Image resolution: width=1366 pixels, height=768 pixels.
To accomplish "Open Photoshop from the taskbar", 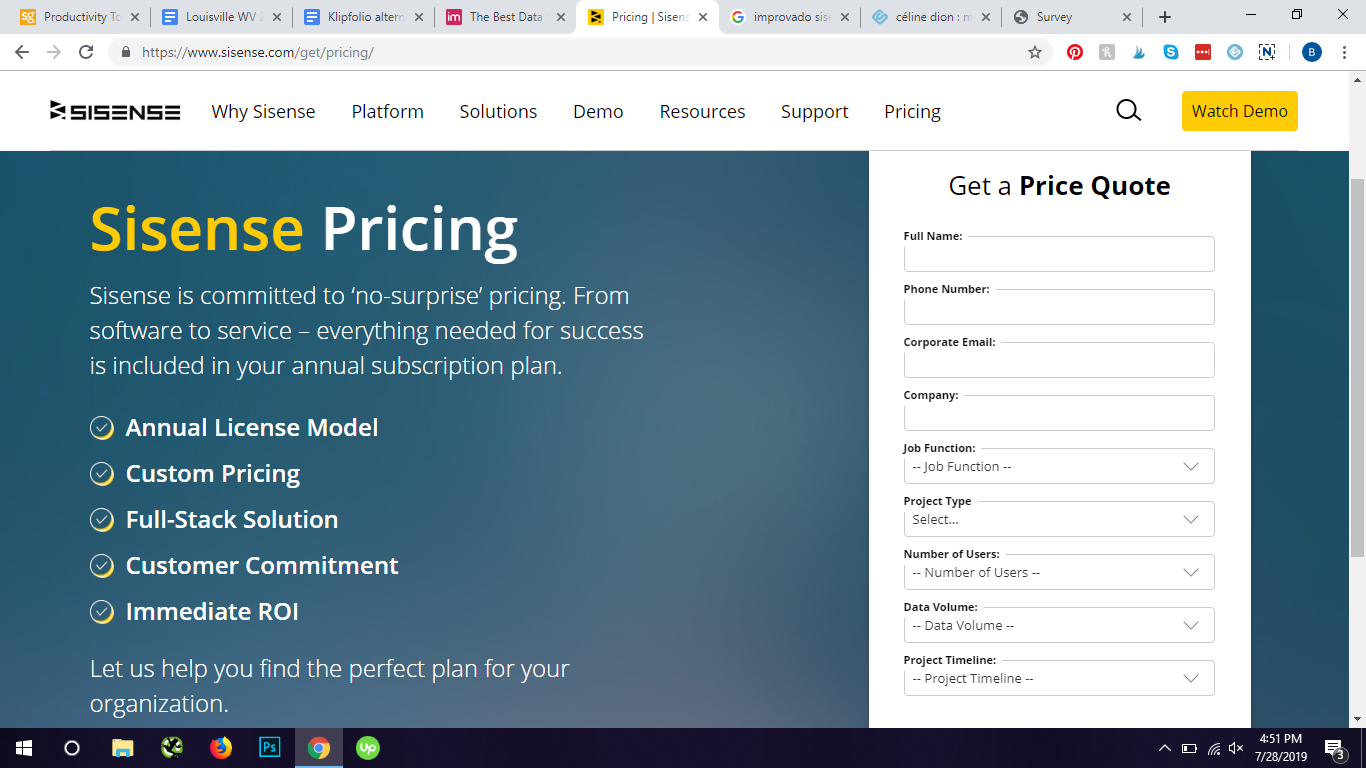I will point(269,747).
